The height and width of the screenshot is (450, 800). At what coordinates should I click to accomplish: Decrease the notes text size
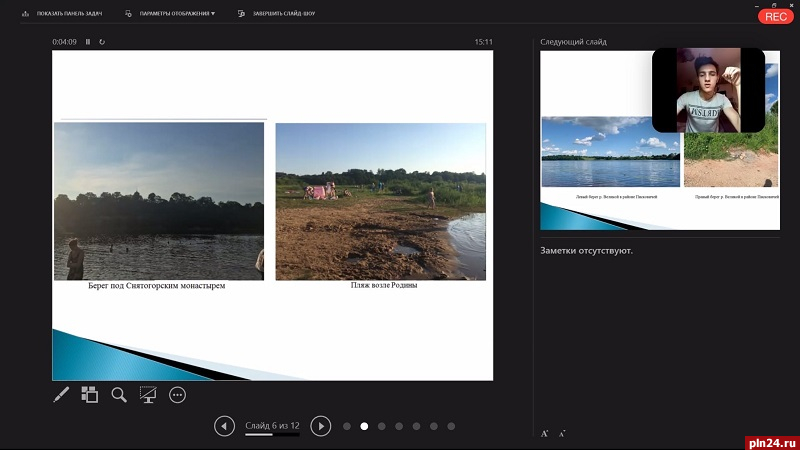562,433
